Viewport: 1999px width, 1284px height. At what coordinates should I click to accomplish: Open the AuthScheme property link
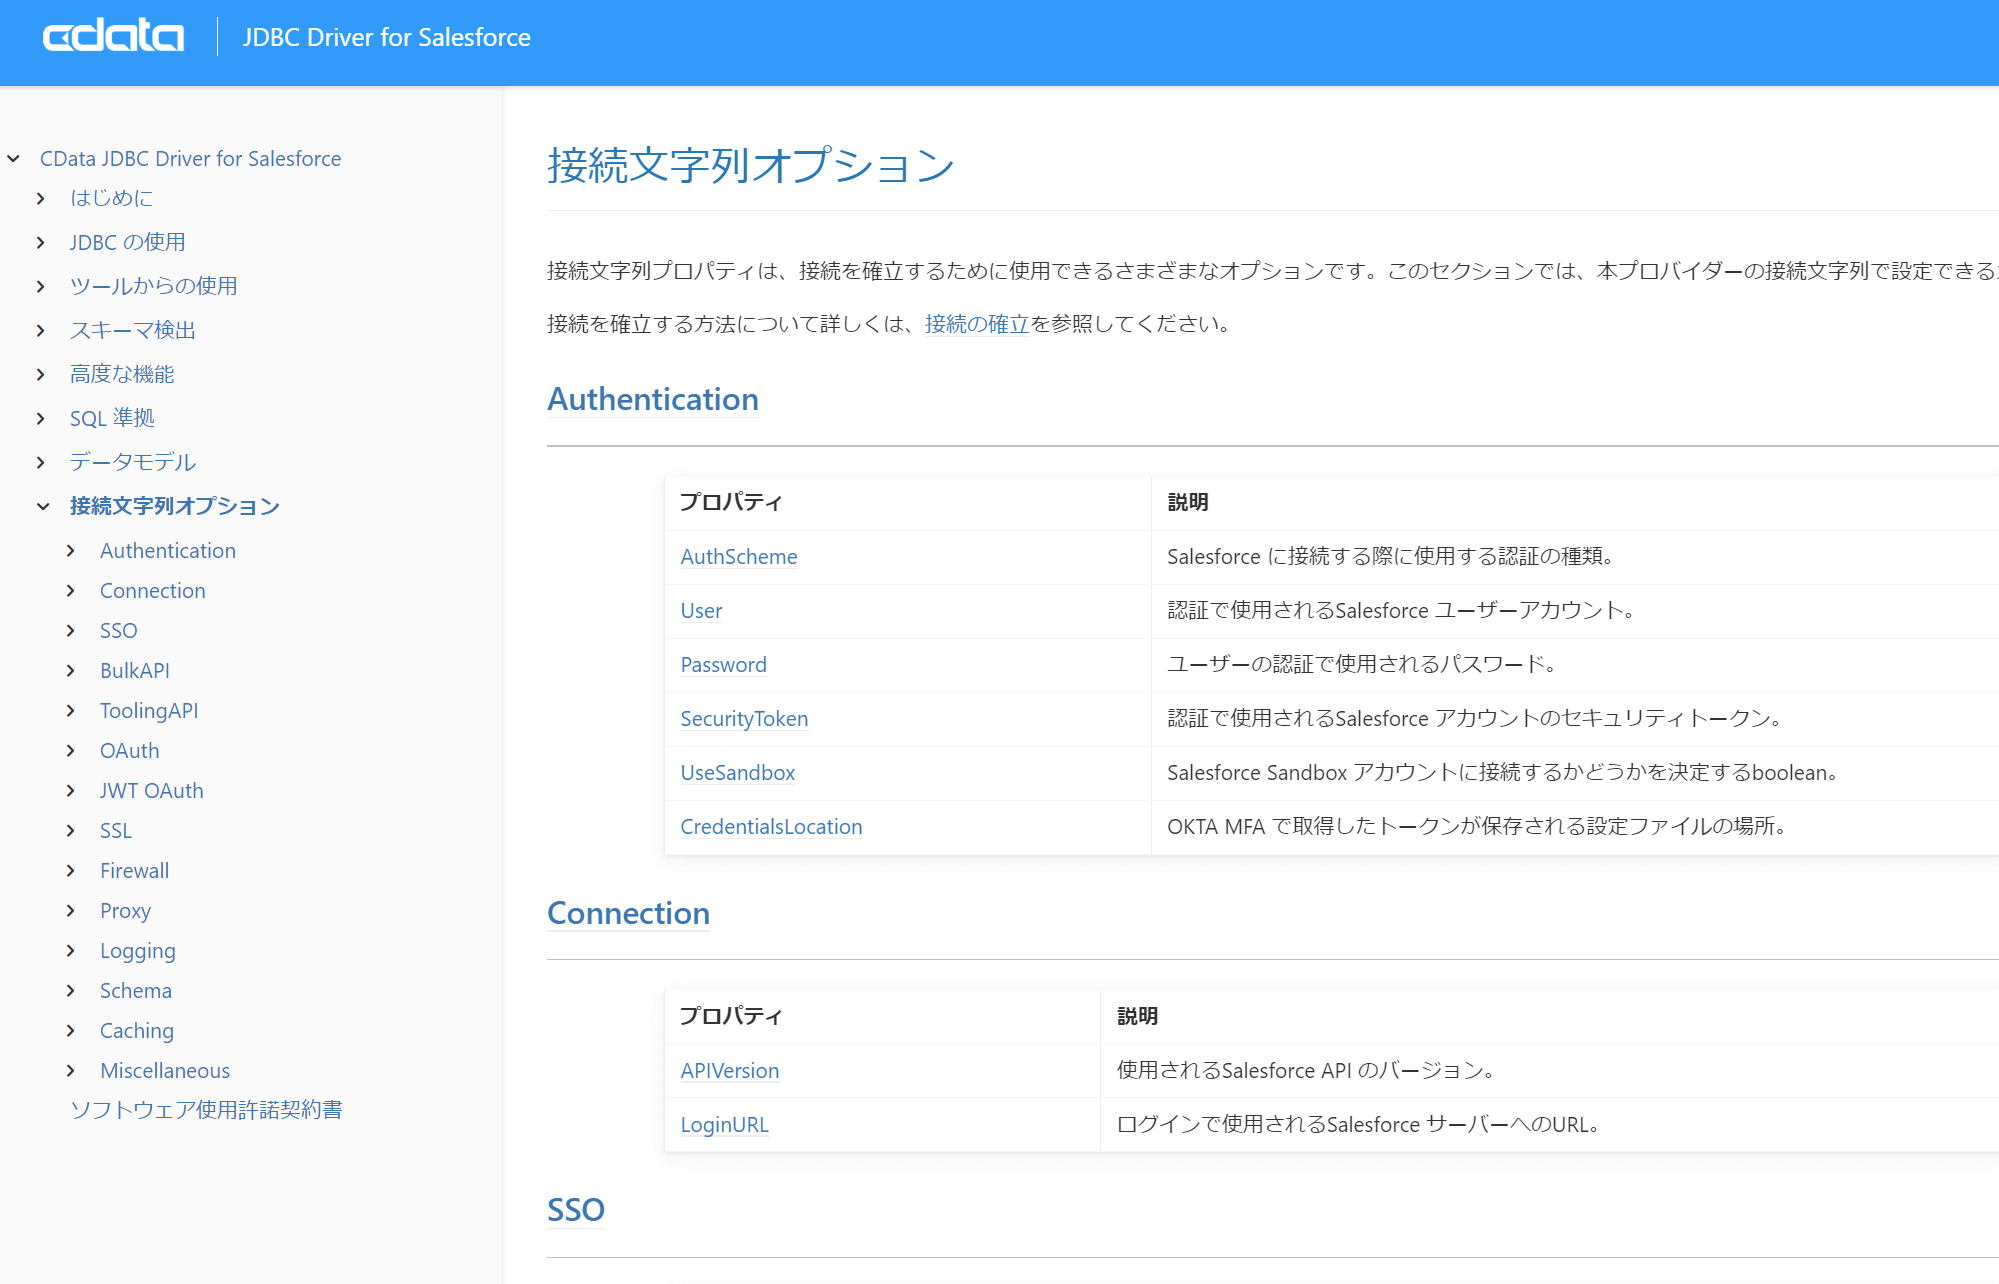[738, 557]
